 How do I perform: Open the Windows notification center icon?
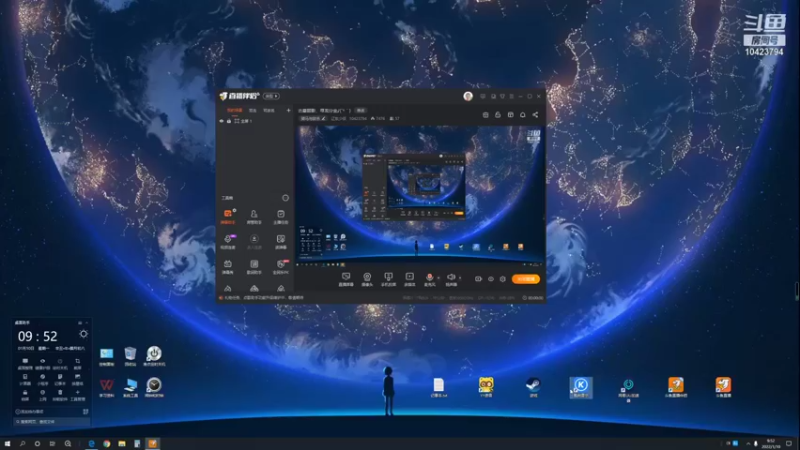[789, 443]
